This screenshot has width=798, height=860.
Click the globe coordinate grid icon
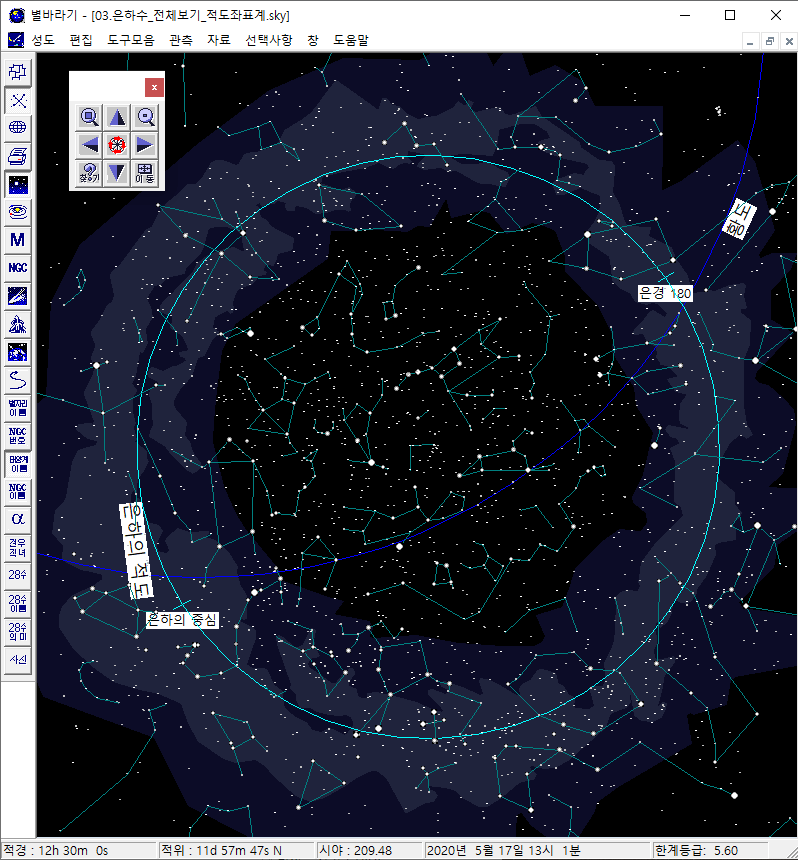[x=18, y=128]
